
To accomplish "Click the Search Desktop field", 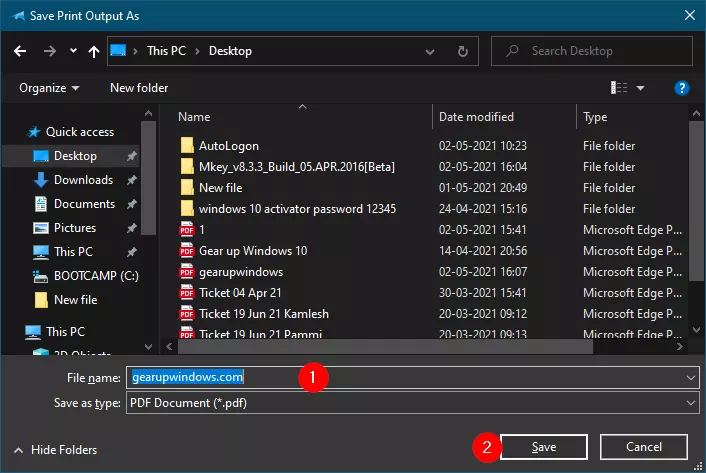I will tap(592, 51).
